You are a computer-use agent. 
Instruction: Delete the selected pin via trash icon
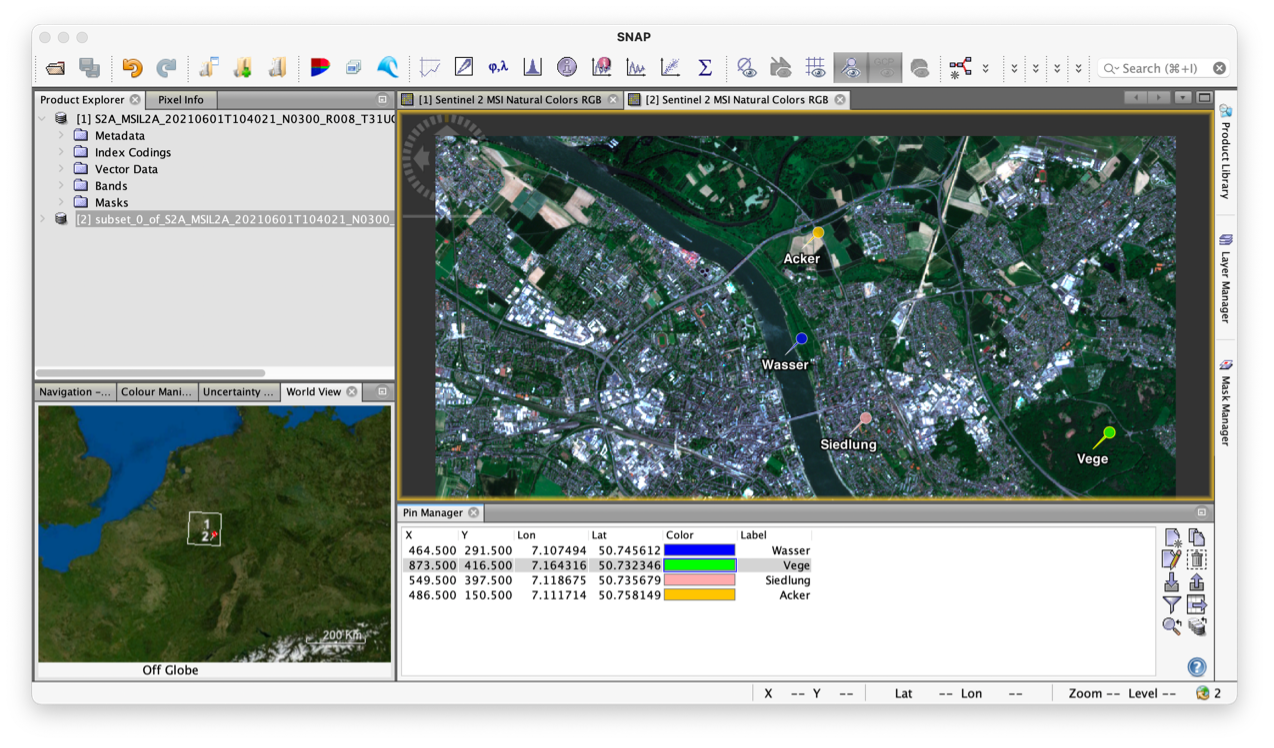(x=1197, y=559)
